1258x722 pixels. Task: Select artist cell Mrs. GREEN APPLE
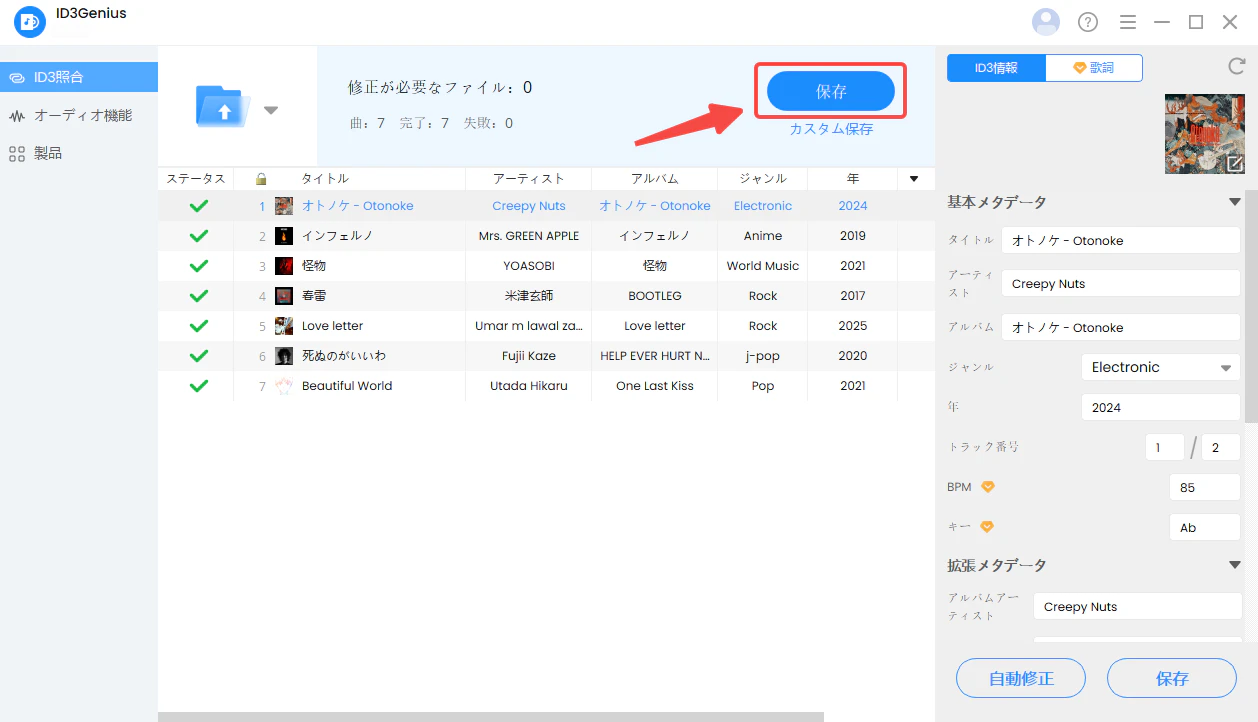point(529,236)
